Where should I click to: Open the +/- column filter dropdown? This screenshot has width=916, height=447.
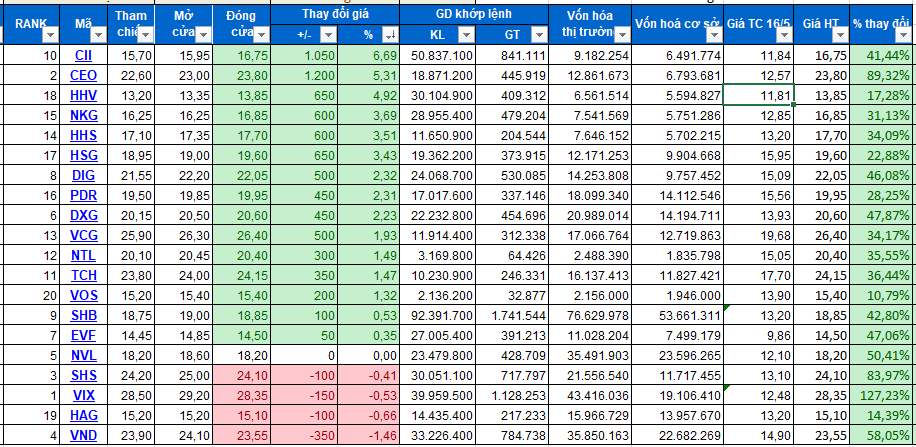328,36
